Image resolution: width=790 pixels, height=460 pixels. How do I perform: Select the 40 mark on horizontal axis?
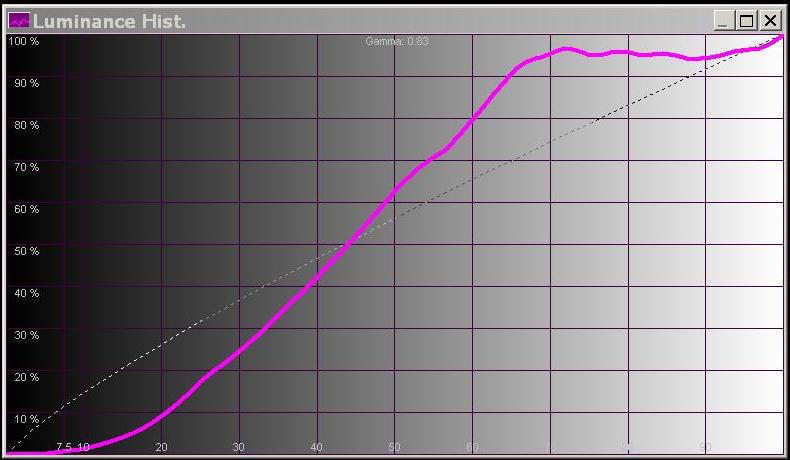click(316, 447)
